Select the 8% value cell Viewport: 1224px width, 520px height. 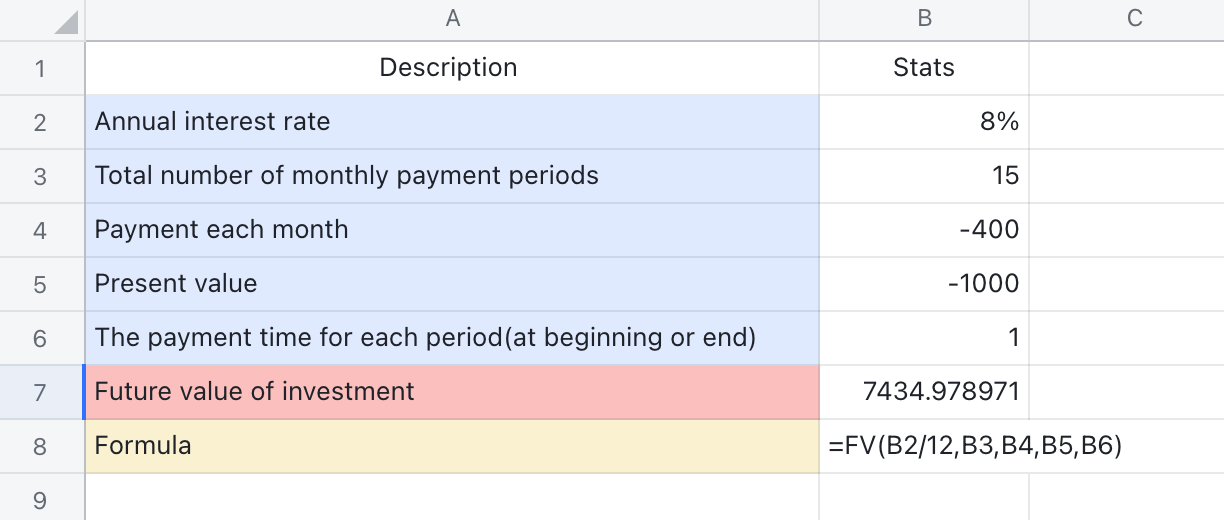point(923,122)
